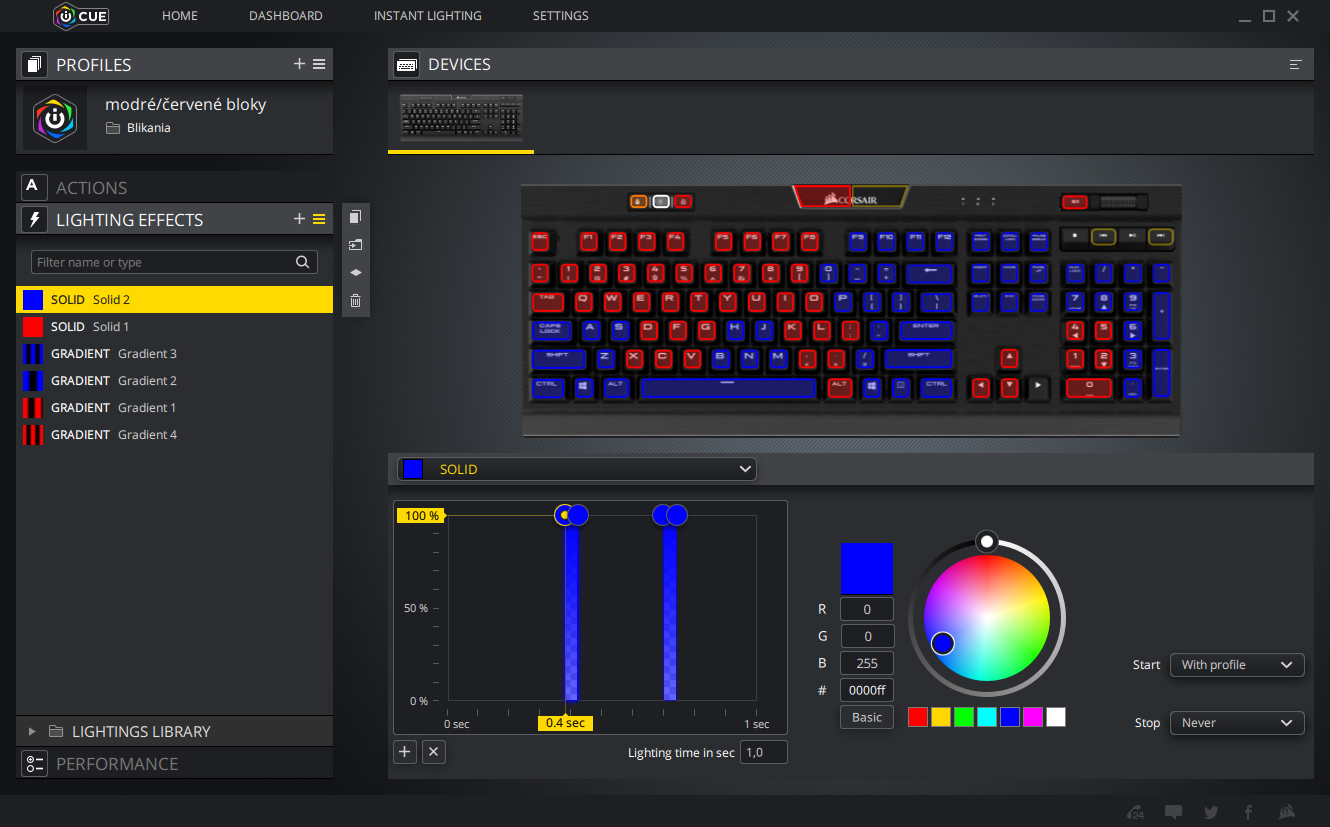Image resolution: width=1330 pixels, height=827 pixels.
Task: Remove the keyframe with the X button
Action: tap(433, 752)
